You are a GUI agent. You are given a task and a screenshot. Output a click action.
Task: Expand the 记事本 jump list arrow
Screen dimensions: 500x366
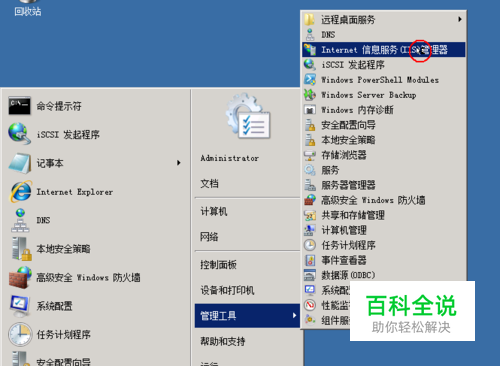click(x=179, y=163)
